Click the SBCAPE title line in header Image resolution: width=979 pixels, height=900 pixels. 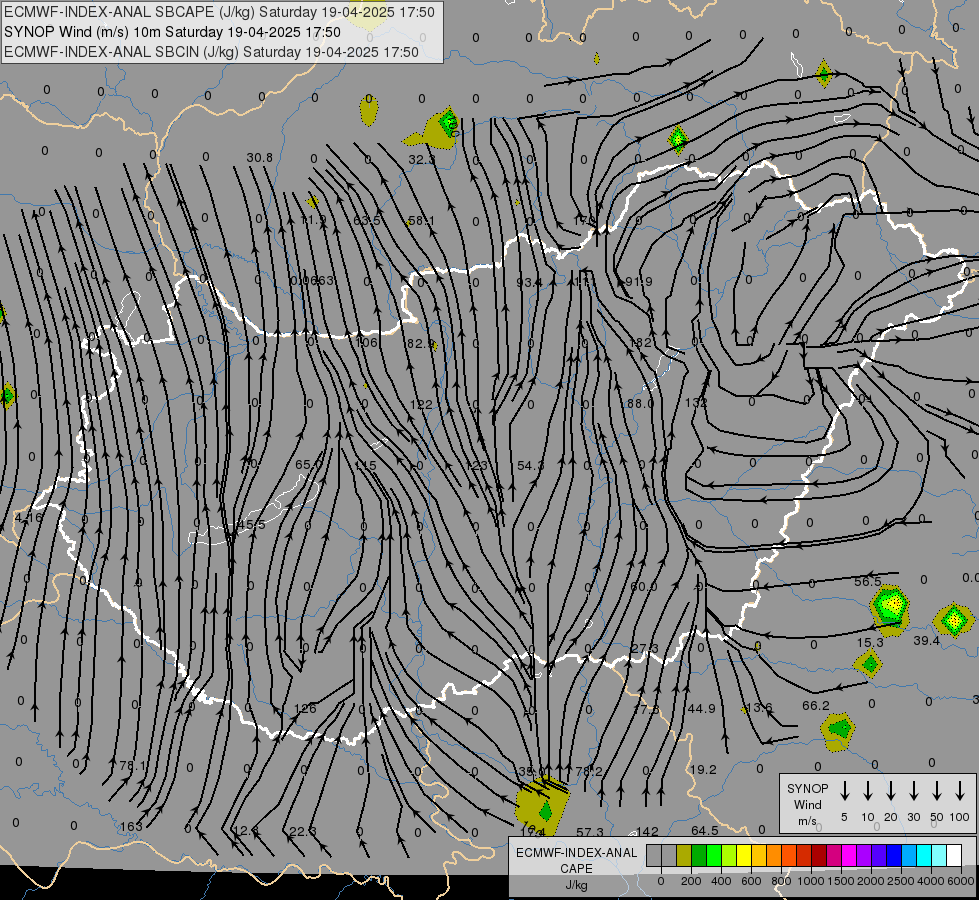[x=219, y=12]
